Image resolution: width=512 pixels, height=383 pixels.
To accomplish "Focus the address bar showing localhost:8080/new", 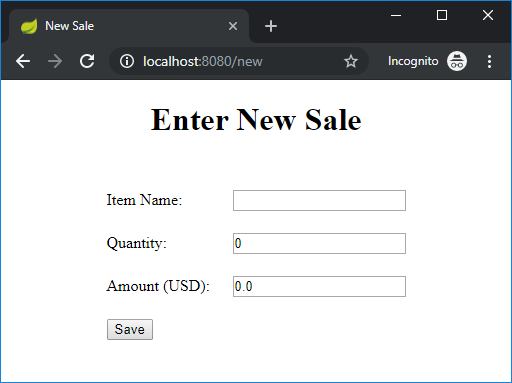I will (x=238, y=61).
